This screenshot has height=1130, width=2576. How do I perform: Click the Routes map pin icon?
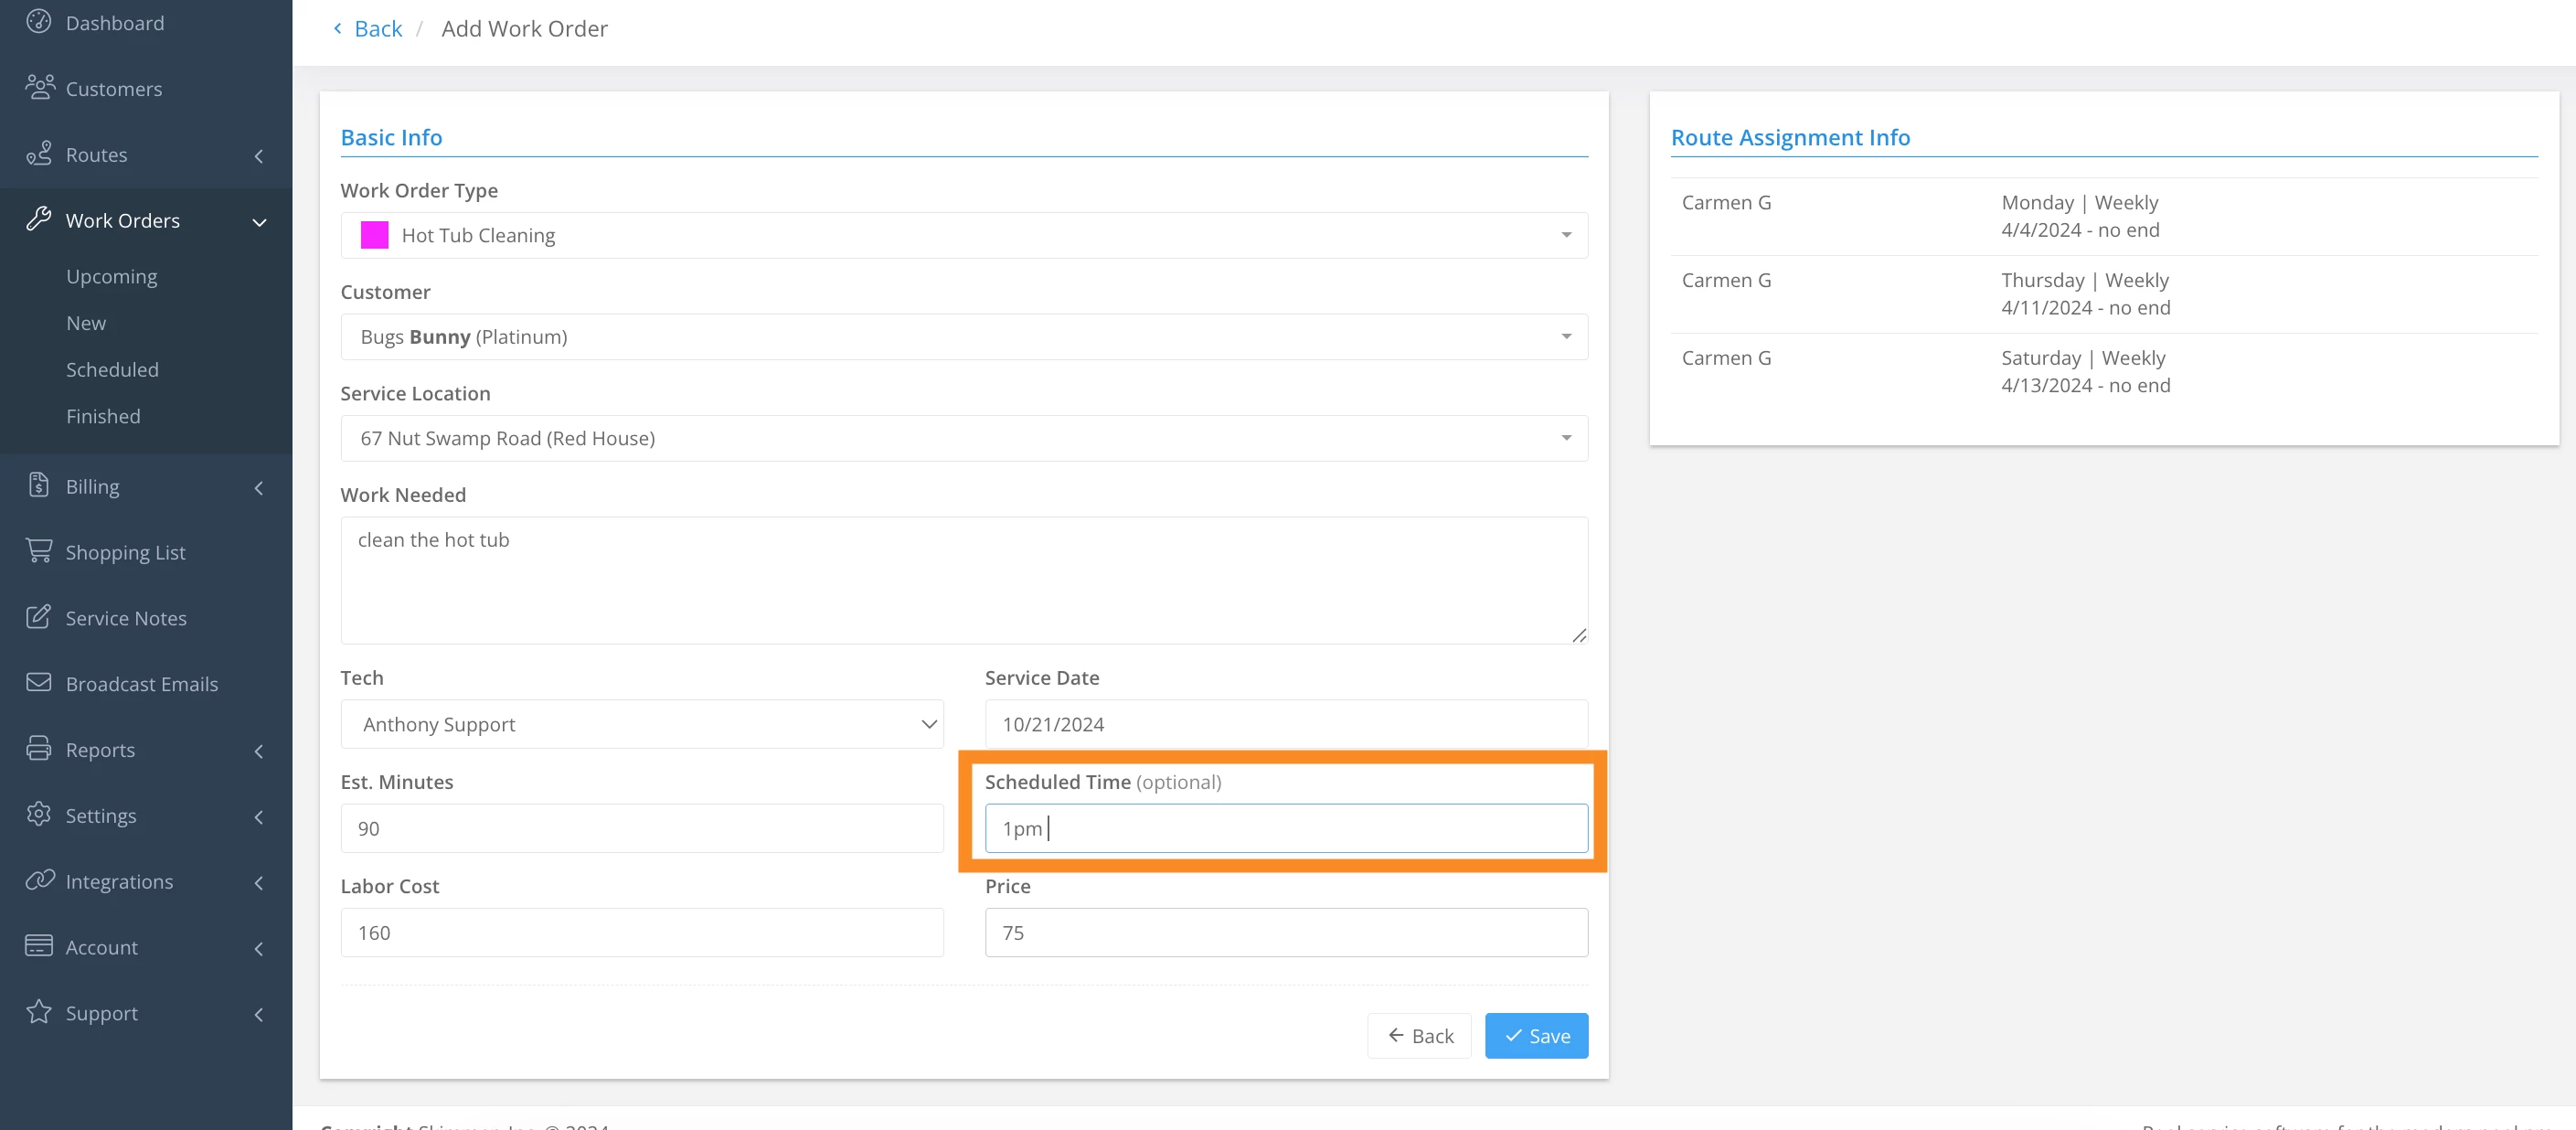[x=38, y=154]
